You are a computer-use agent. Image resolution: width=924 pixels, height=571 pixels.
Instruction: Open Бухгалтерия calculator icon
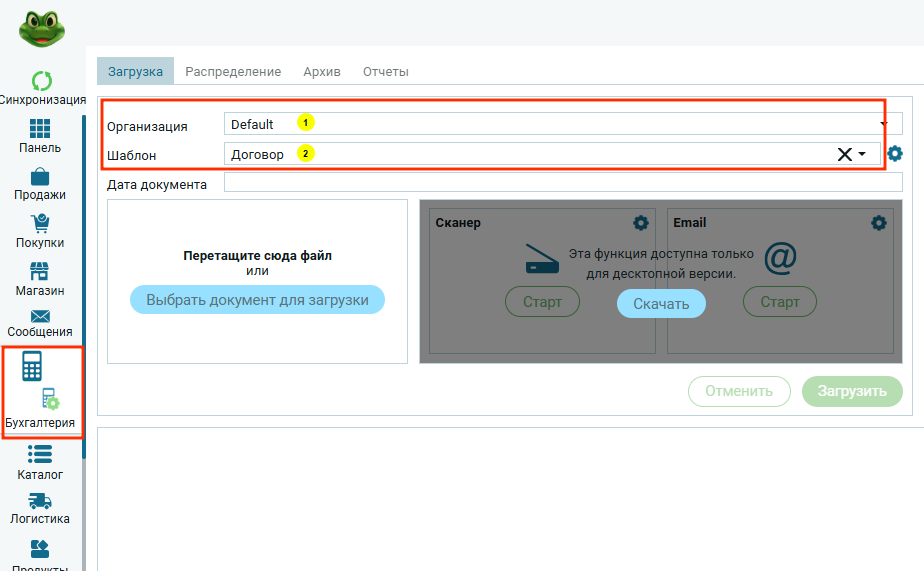pyautogui.click(x=32, y=367)
